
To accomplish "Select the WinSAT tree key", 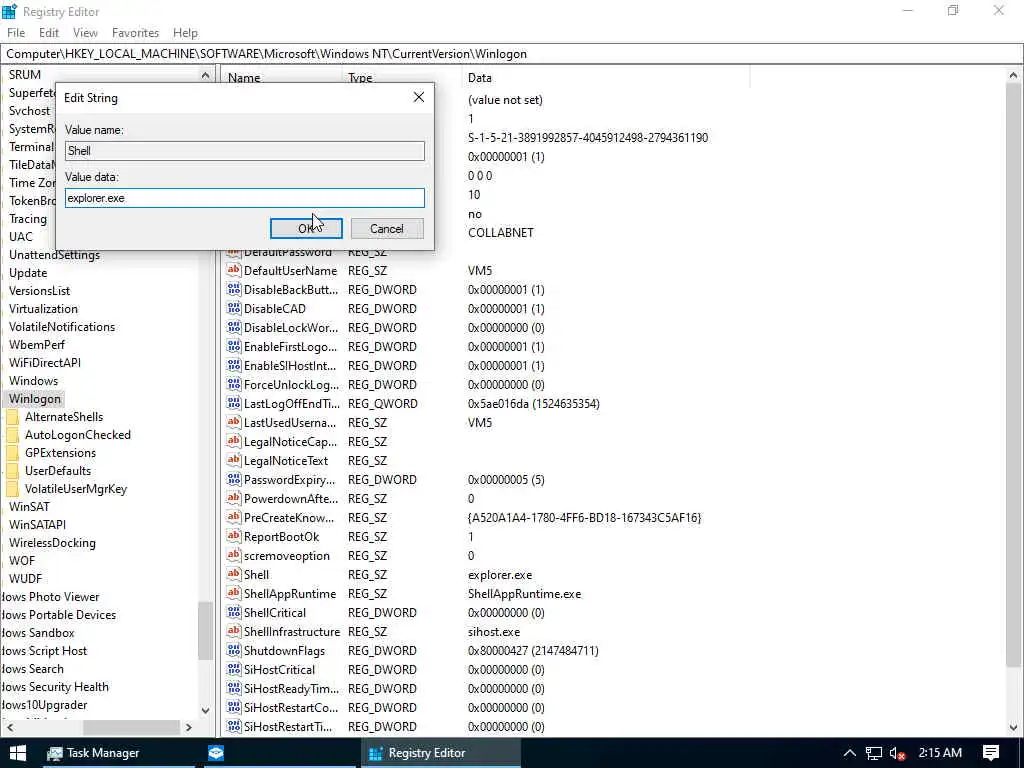I will (29, 506).
